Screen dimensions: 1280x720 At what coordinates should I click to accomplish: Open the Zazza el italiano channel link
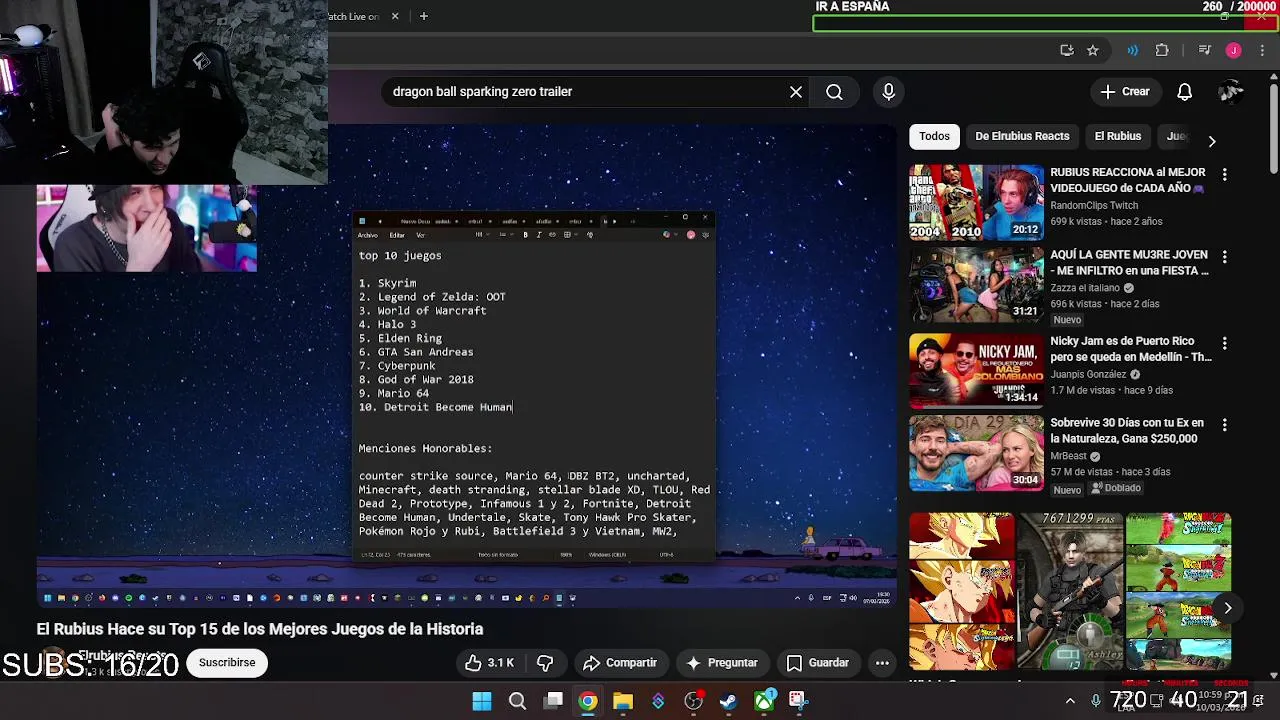tap(1086, 288)
